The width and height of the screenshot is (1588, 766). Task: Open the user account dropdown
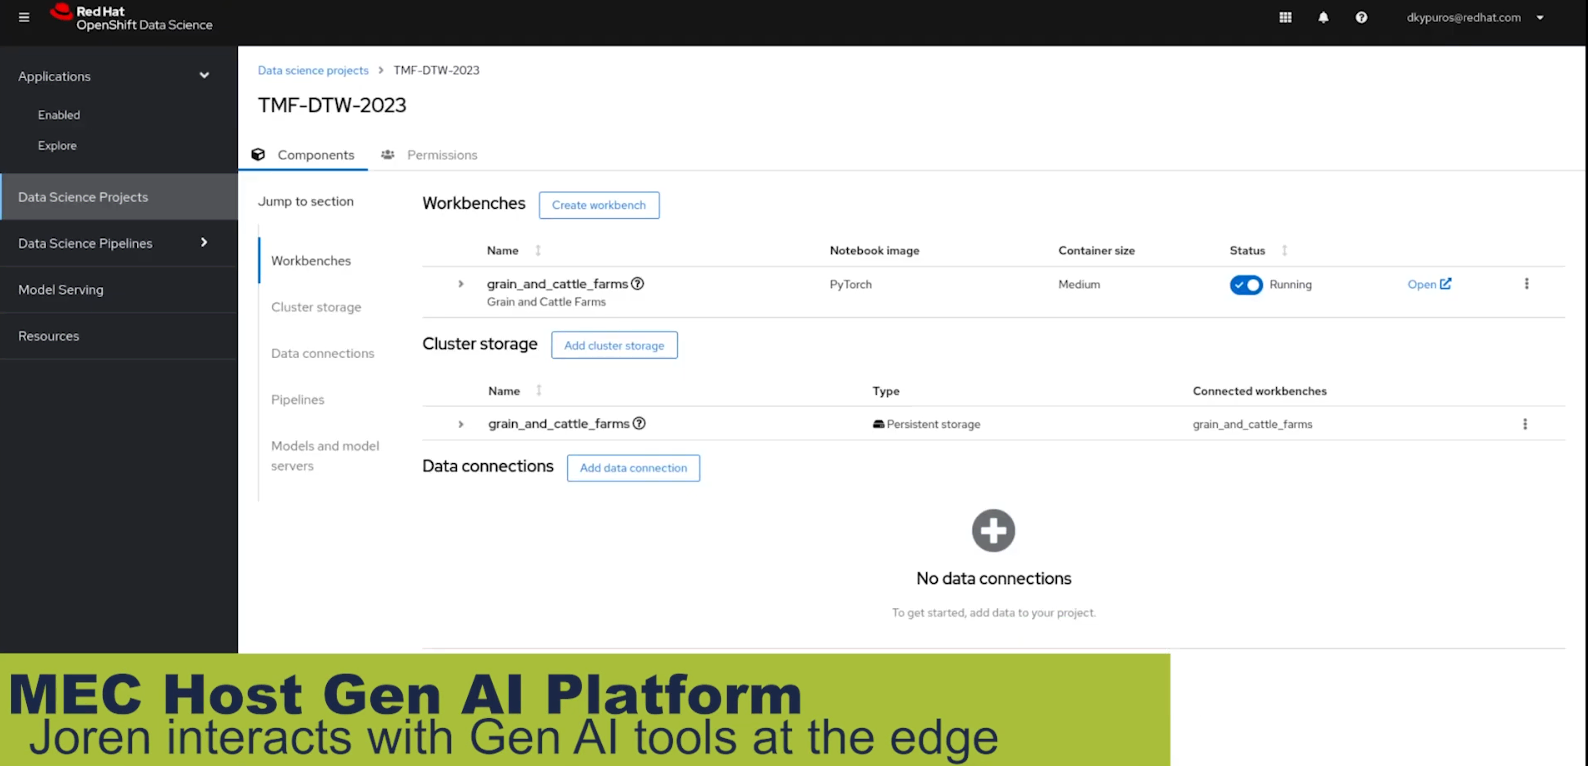[x=1475, y=17]
